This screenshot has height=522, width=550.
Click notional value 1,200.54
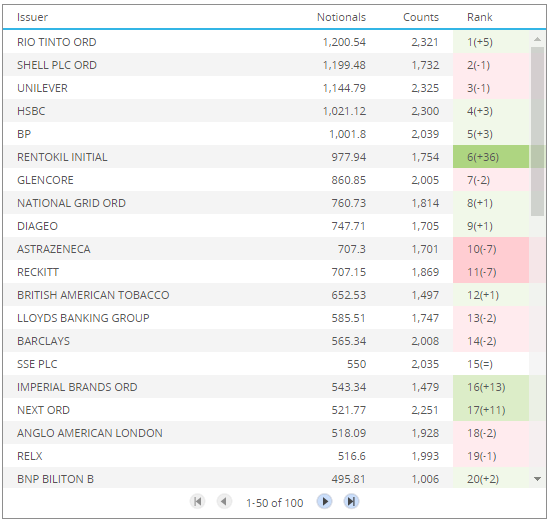point(344,42)
